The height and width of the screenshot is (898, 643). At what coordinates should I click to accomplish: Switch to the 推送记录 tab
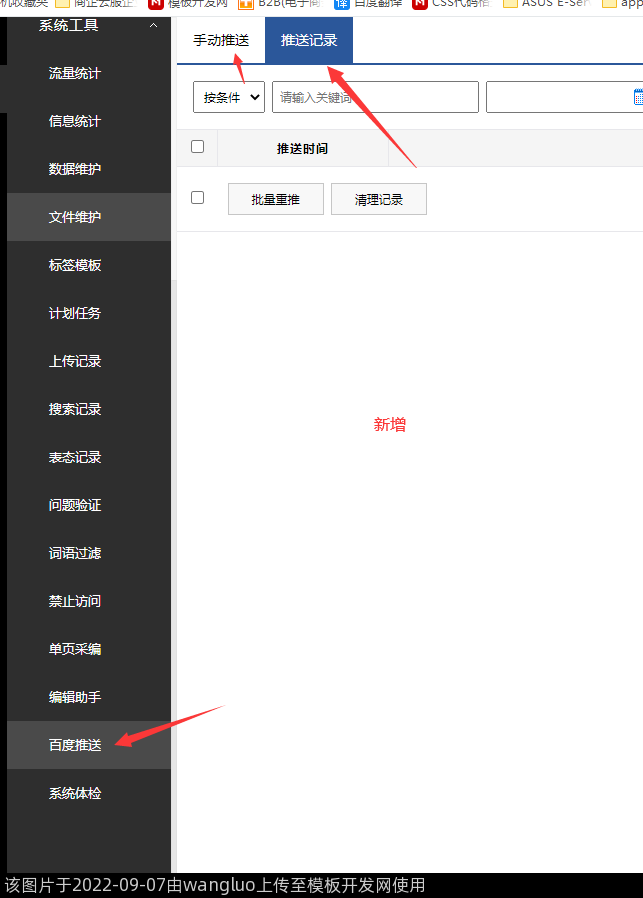[309, 41]
